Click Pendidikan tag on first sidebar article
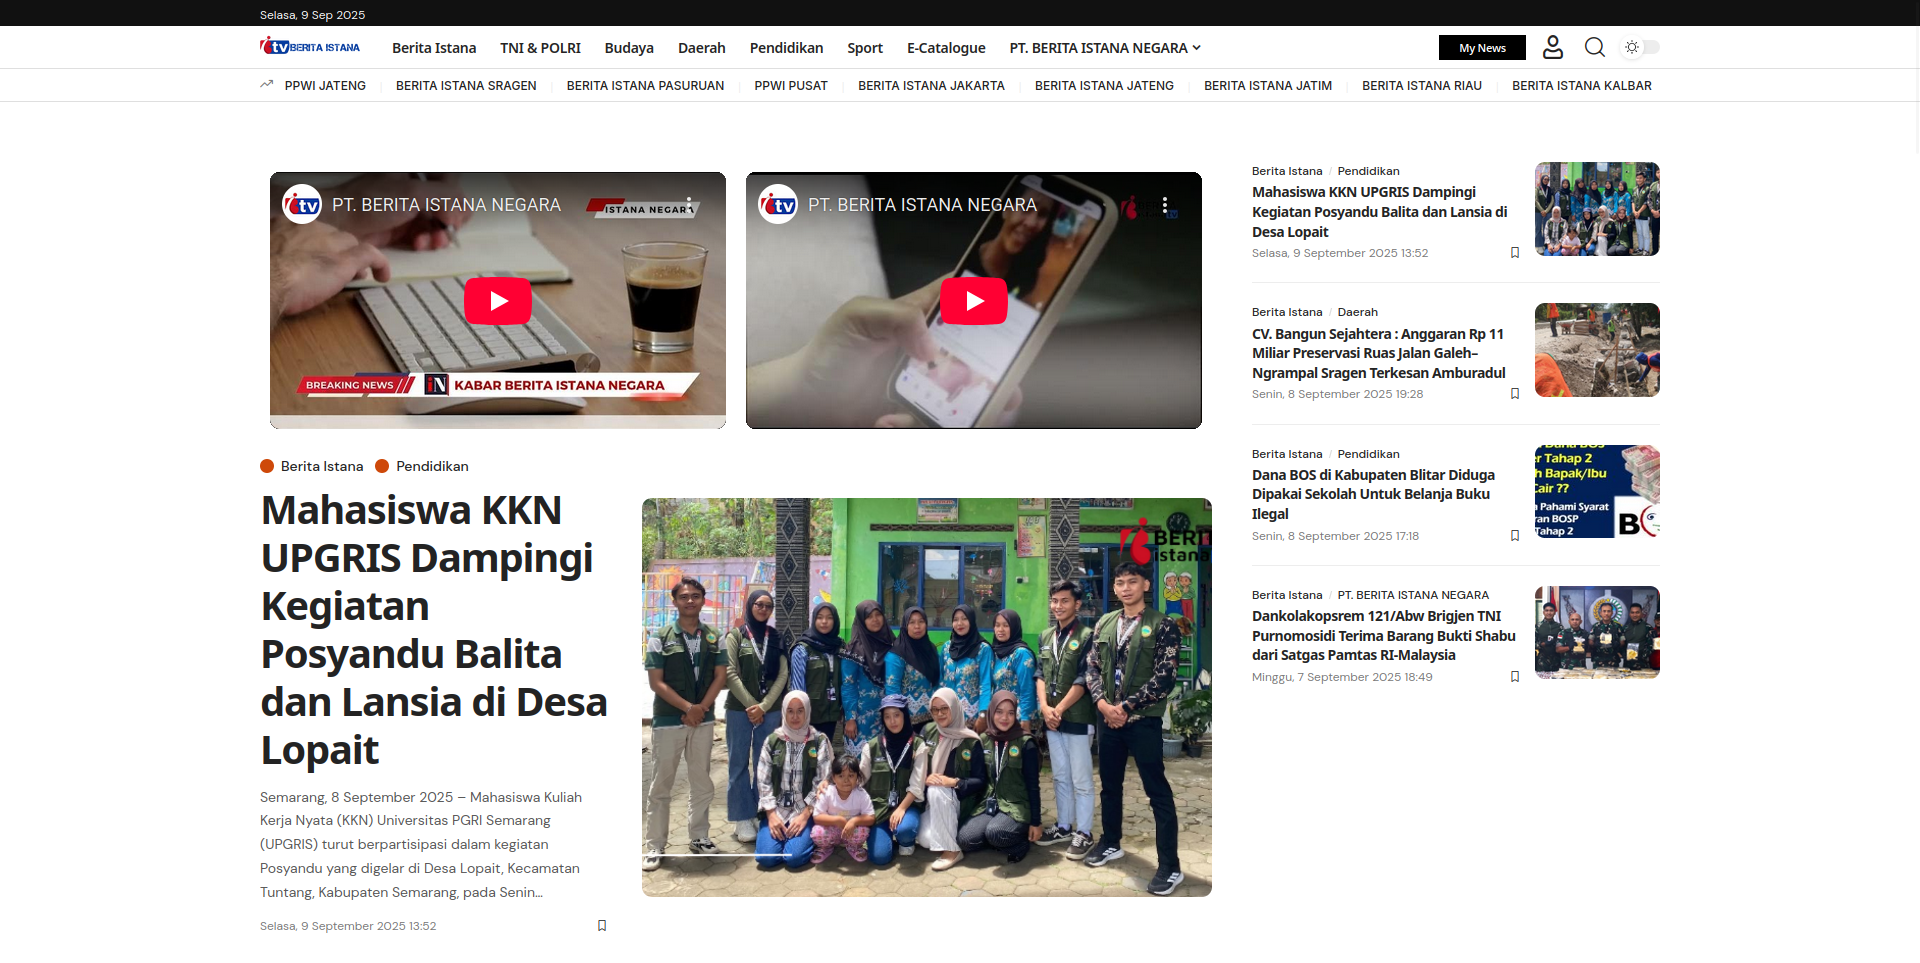The height and width of the screenshot is (963, 1920). pos(1368,171)
